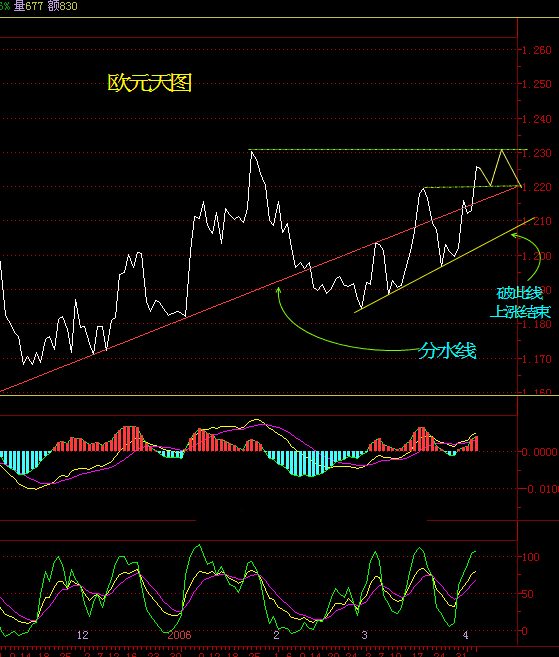559x657 pixels.
Task: Jump to month marker 2 on the time axis
Action: 276,635
